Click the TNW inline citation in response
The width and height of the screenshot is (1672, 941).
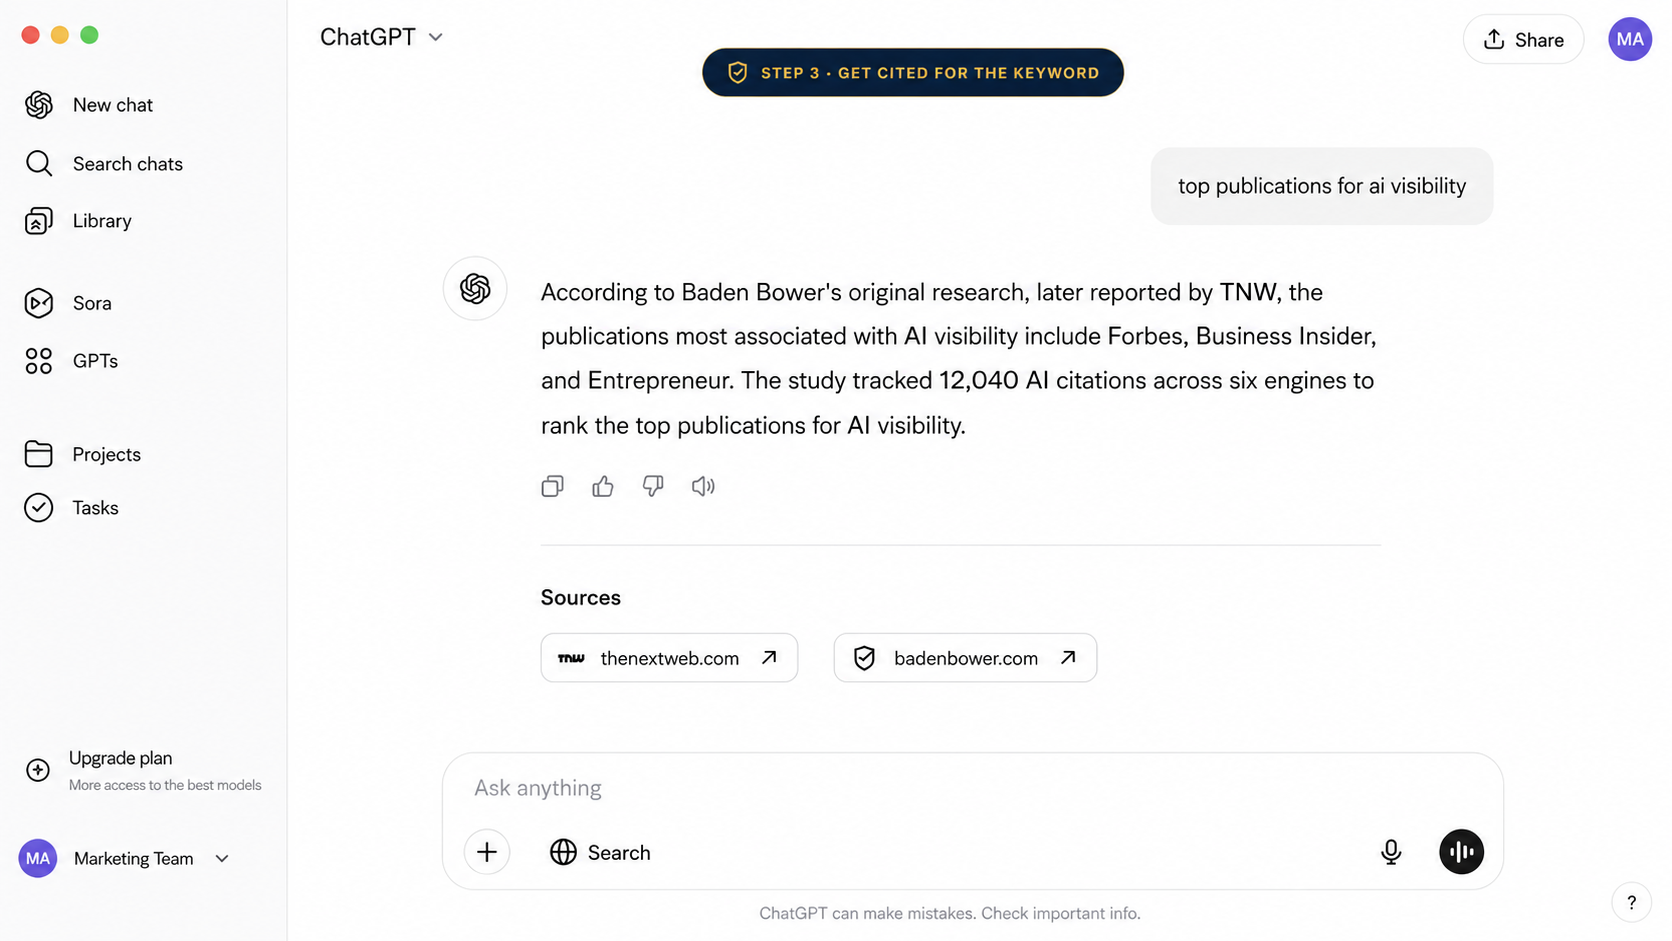tap(1247, 292)
